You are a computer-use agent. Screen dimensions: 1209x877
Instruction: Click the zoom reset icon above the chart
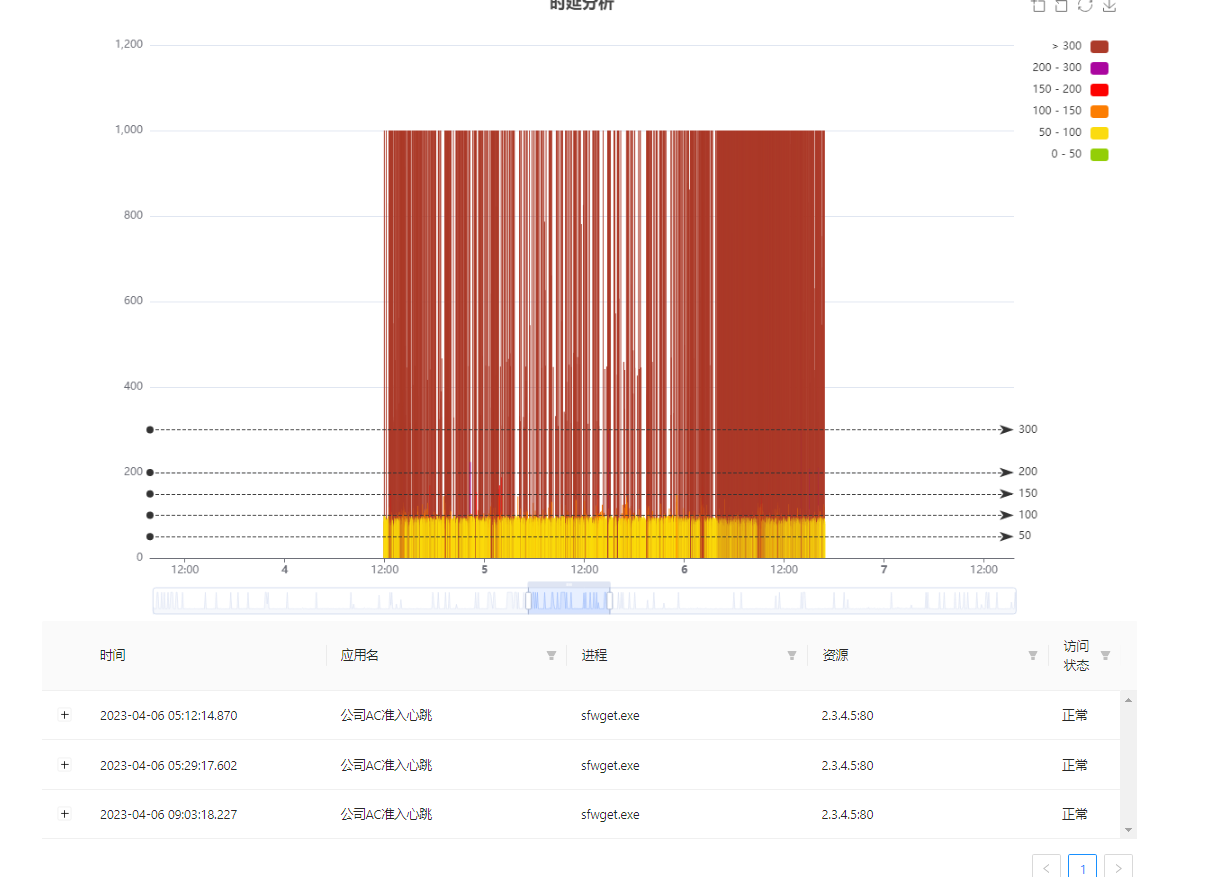(x=1061, y=6)
